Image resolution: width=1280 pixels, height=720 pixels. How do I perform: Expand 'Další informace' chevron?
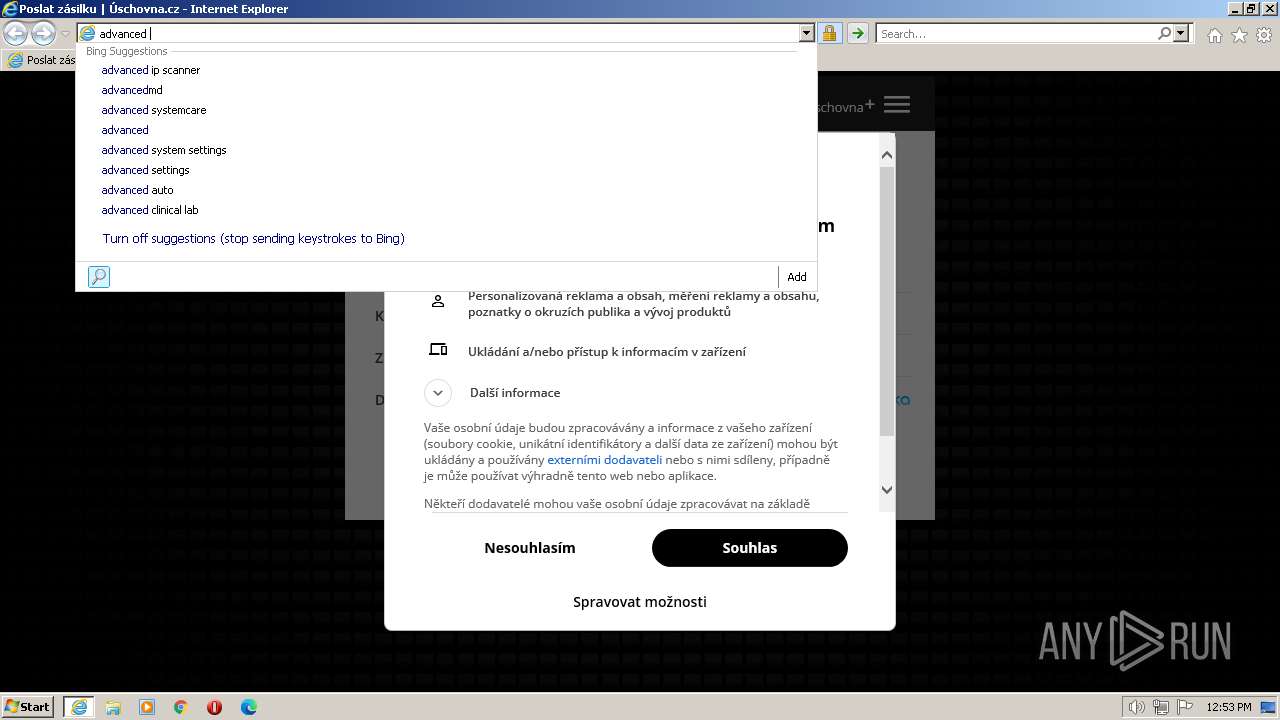coord(438,393)
